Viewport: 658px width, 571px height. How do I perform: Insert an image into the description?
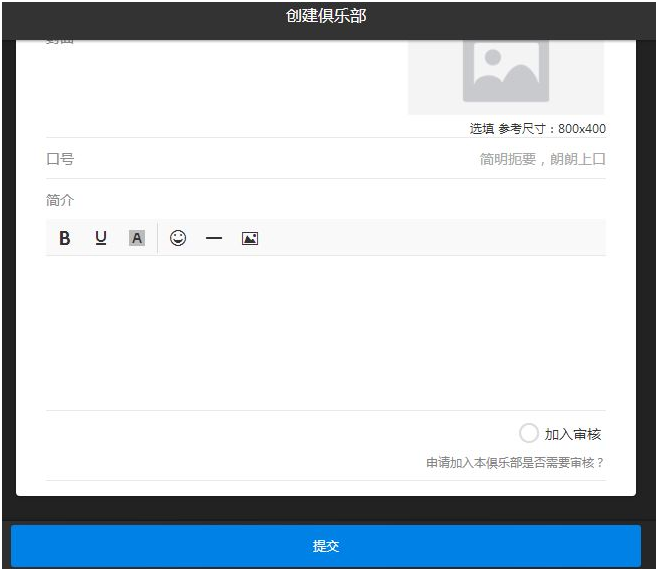click(250, 238)
